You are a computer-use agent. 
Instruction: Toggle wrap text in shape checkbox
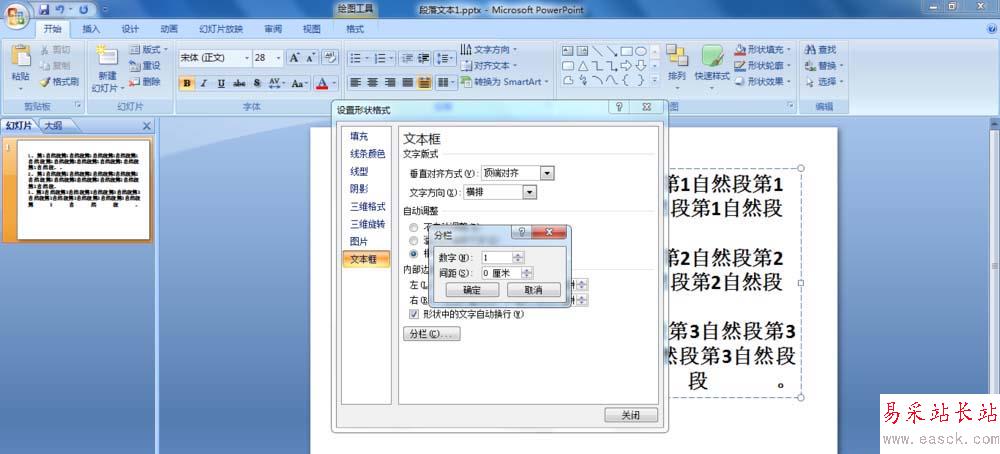414,314
